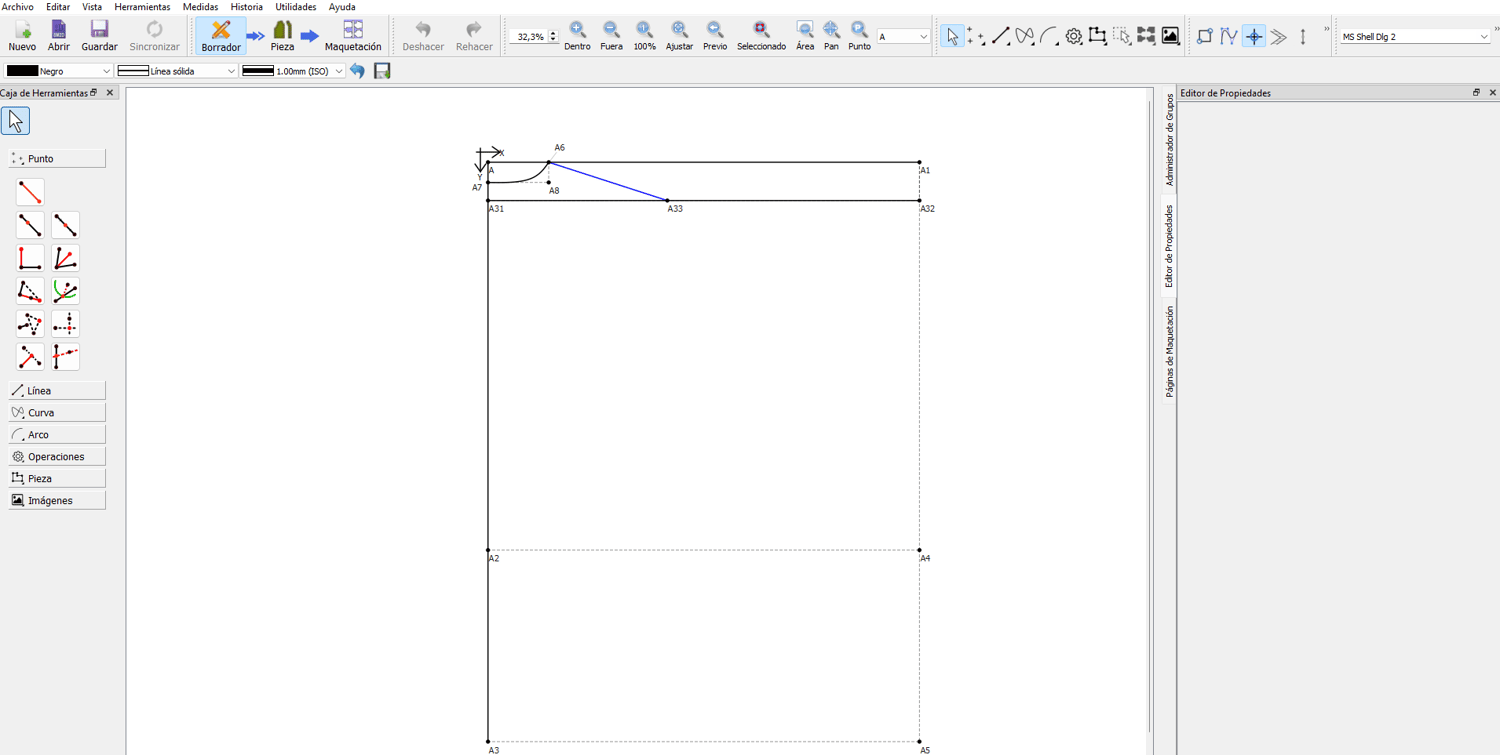Open the Ayuda menu

click(342, 7)
